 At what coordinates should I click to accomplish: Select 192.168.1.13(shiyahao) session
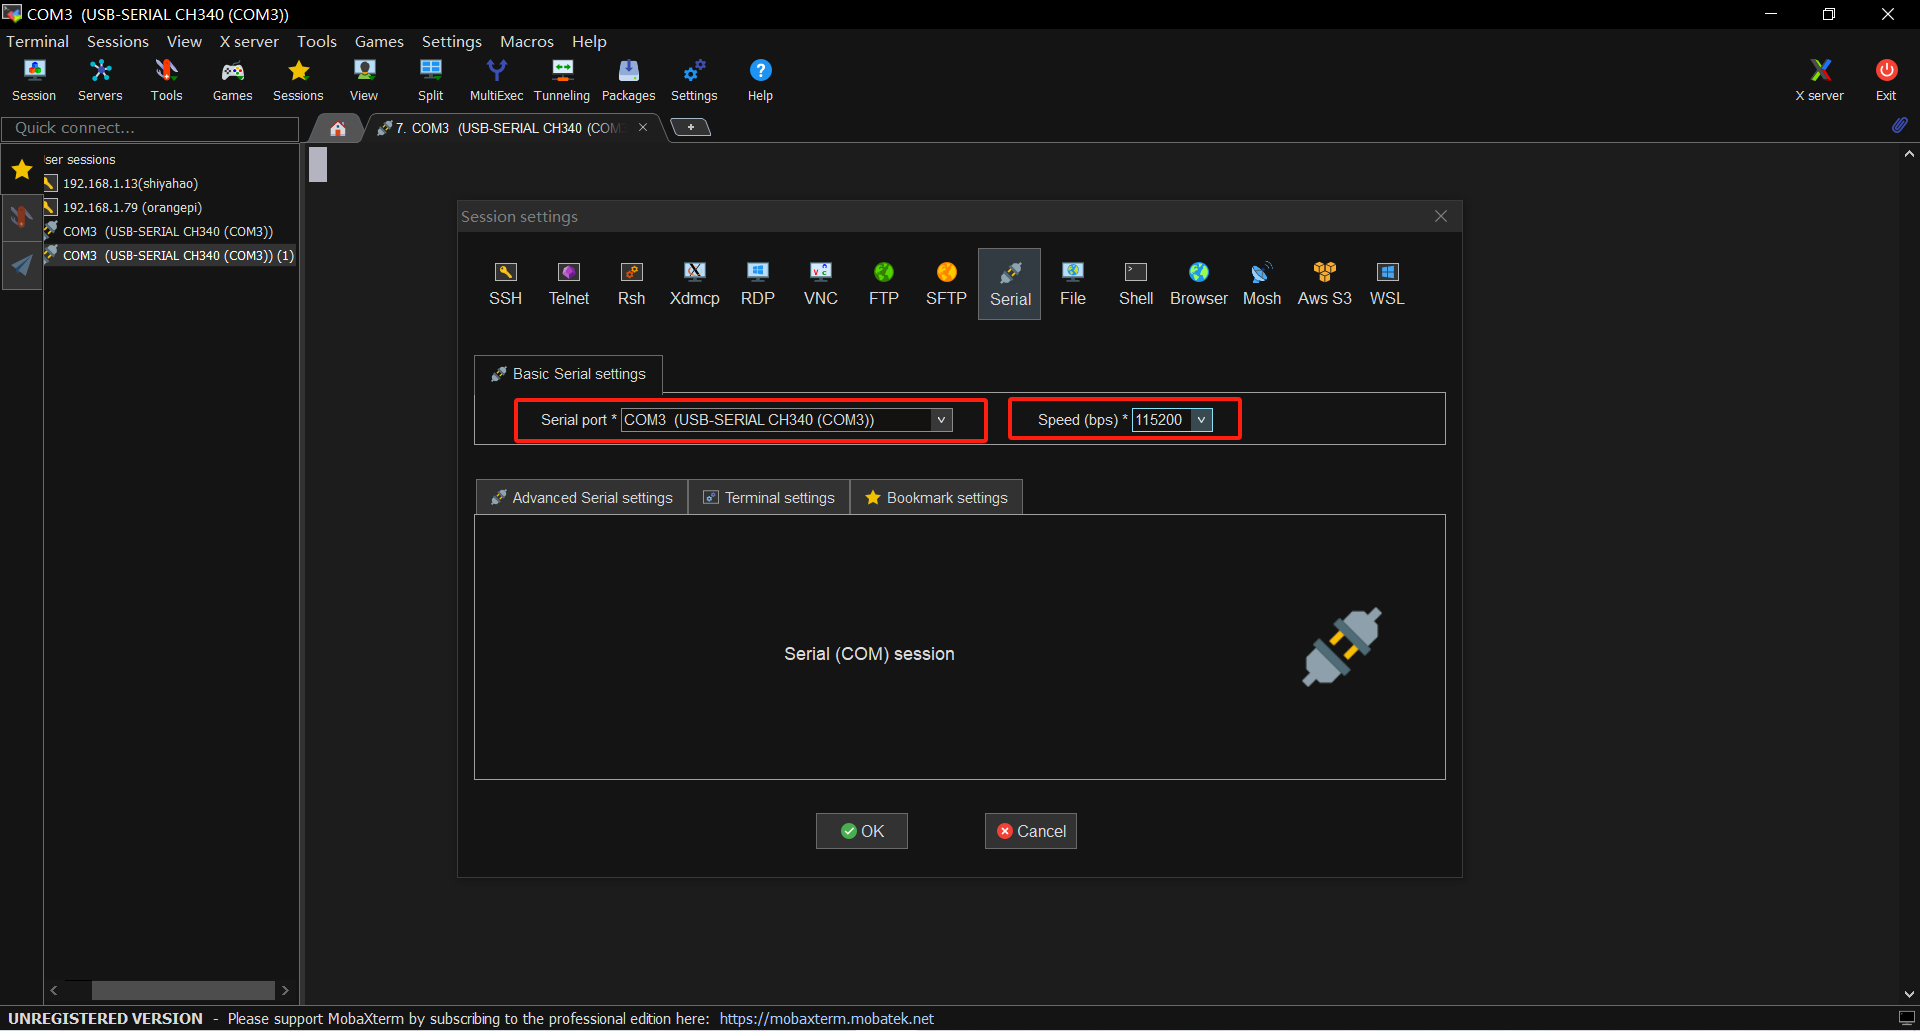pyautogui.click(x=130, y=183)
